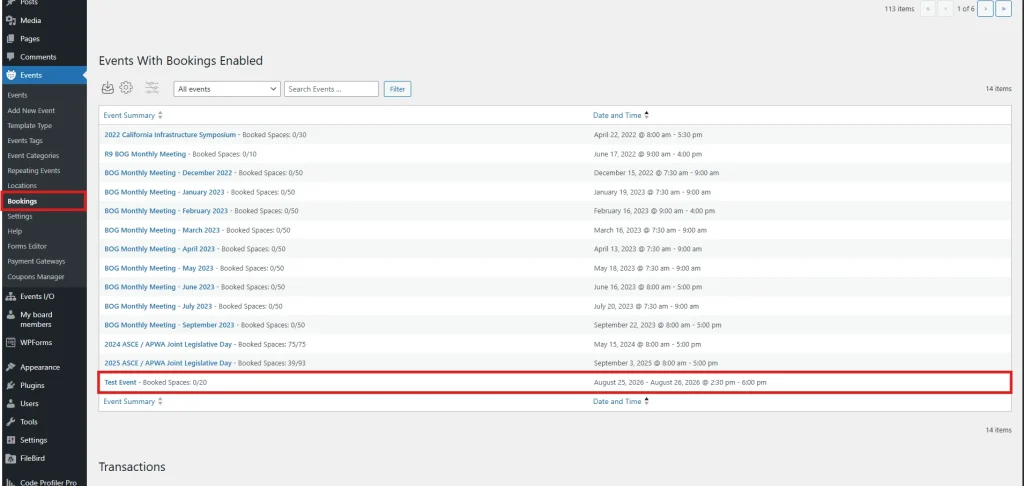The image size is (1024, 486).
Task: Open BOG Monthly Meeting - June 2023
Action: (159, 287)
